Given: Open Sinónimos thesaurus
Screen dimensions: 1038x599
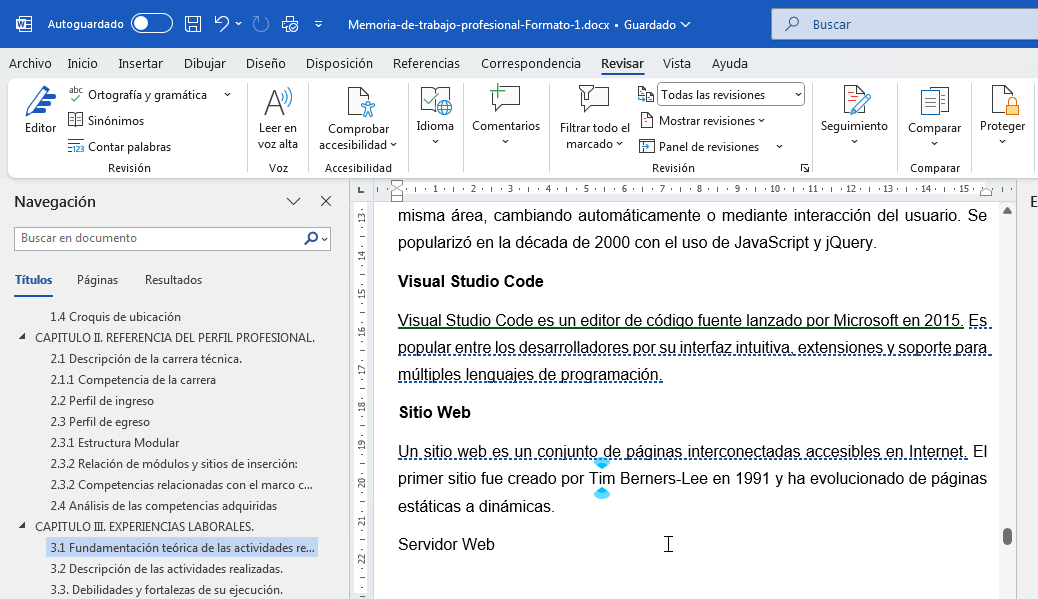Looking at the screenshot, I should coord(106,121).
